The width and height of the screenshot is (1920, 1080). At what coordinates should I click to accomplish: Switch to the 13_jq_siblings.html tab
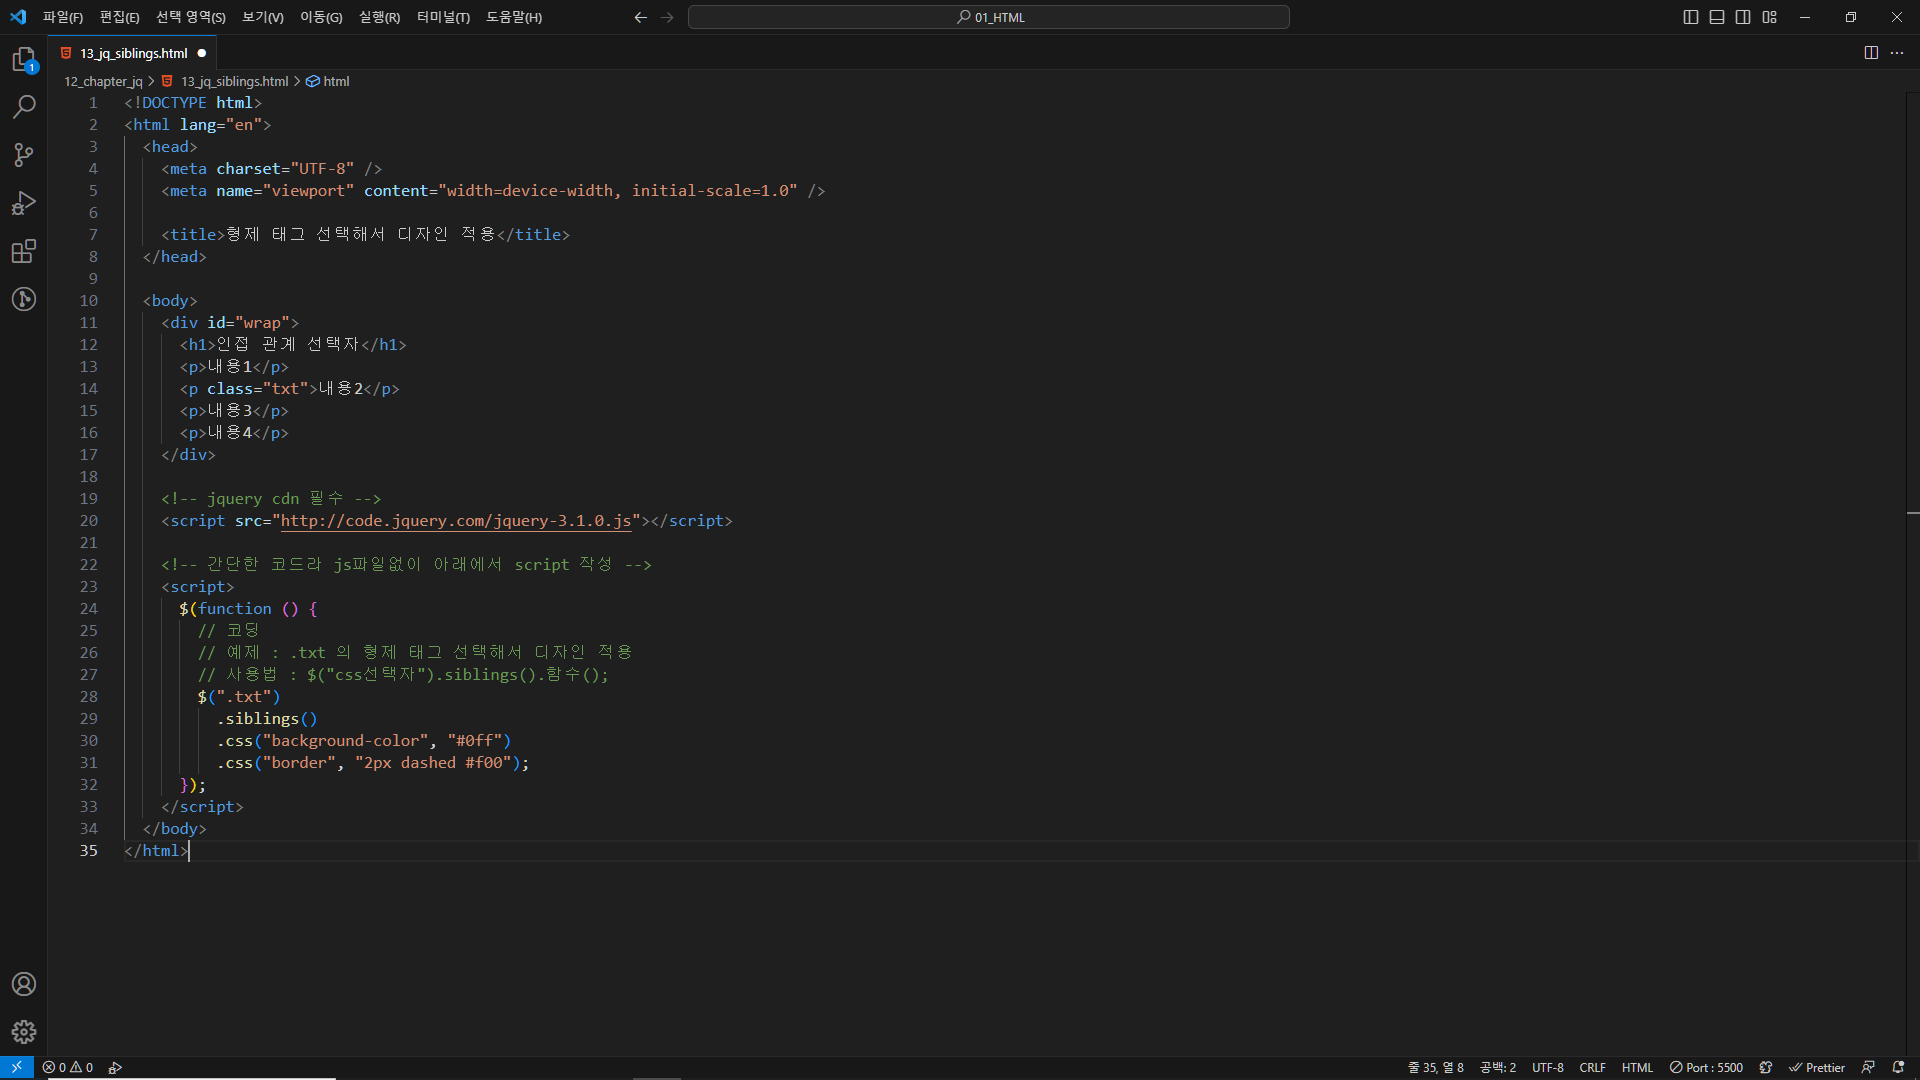click(x=133, y=53)
